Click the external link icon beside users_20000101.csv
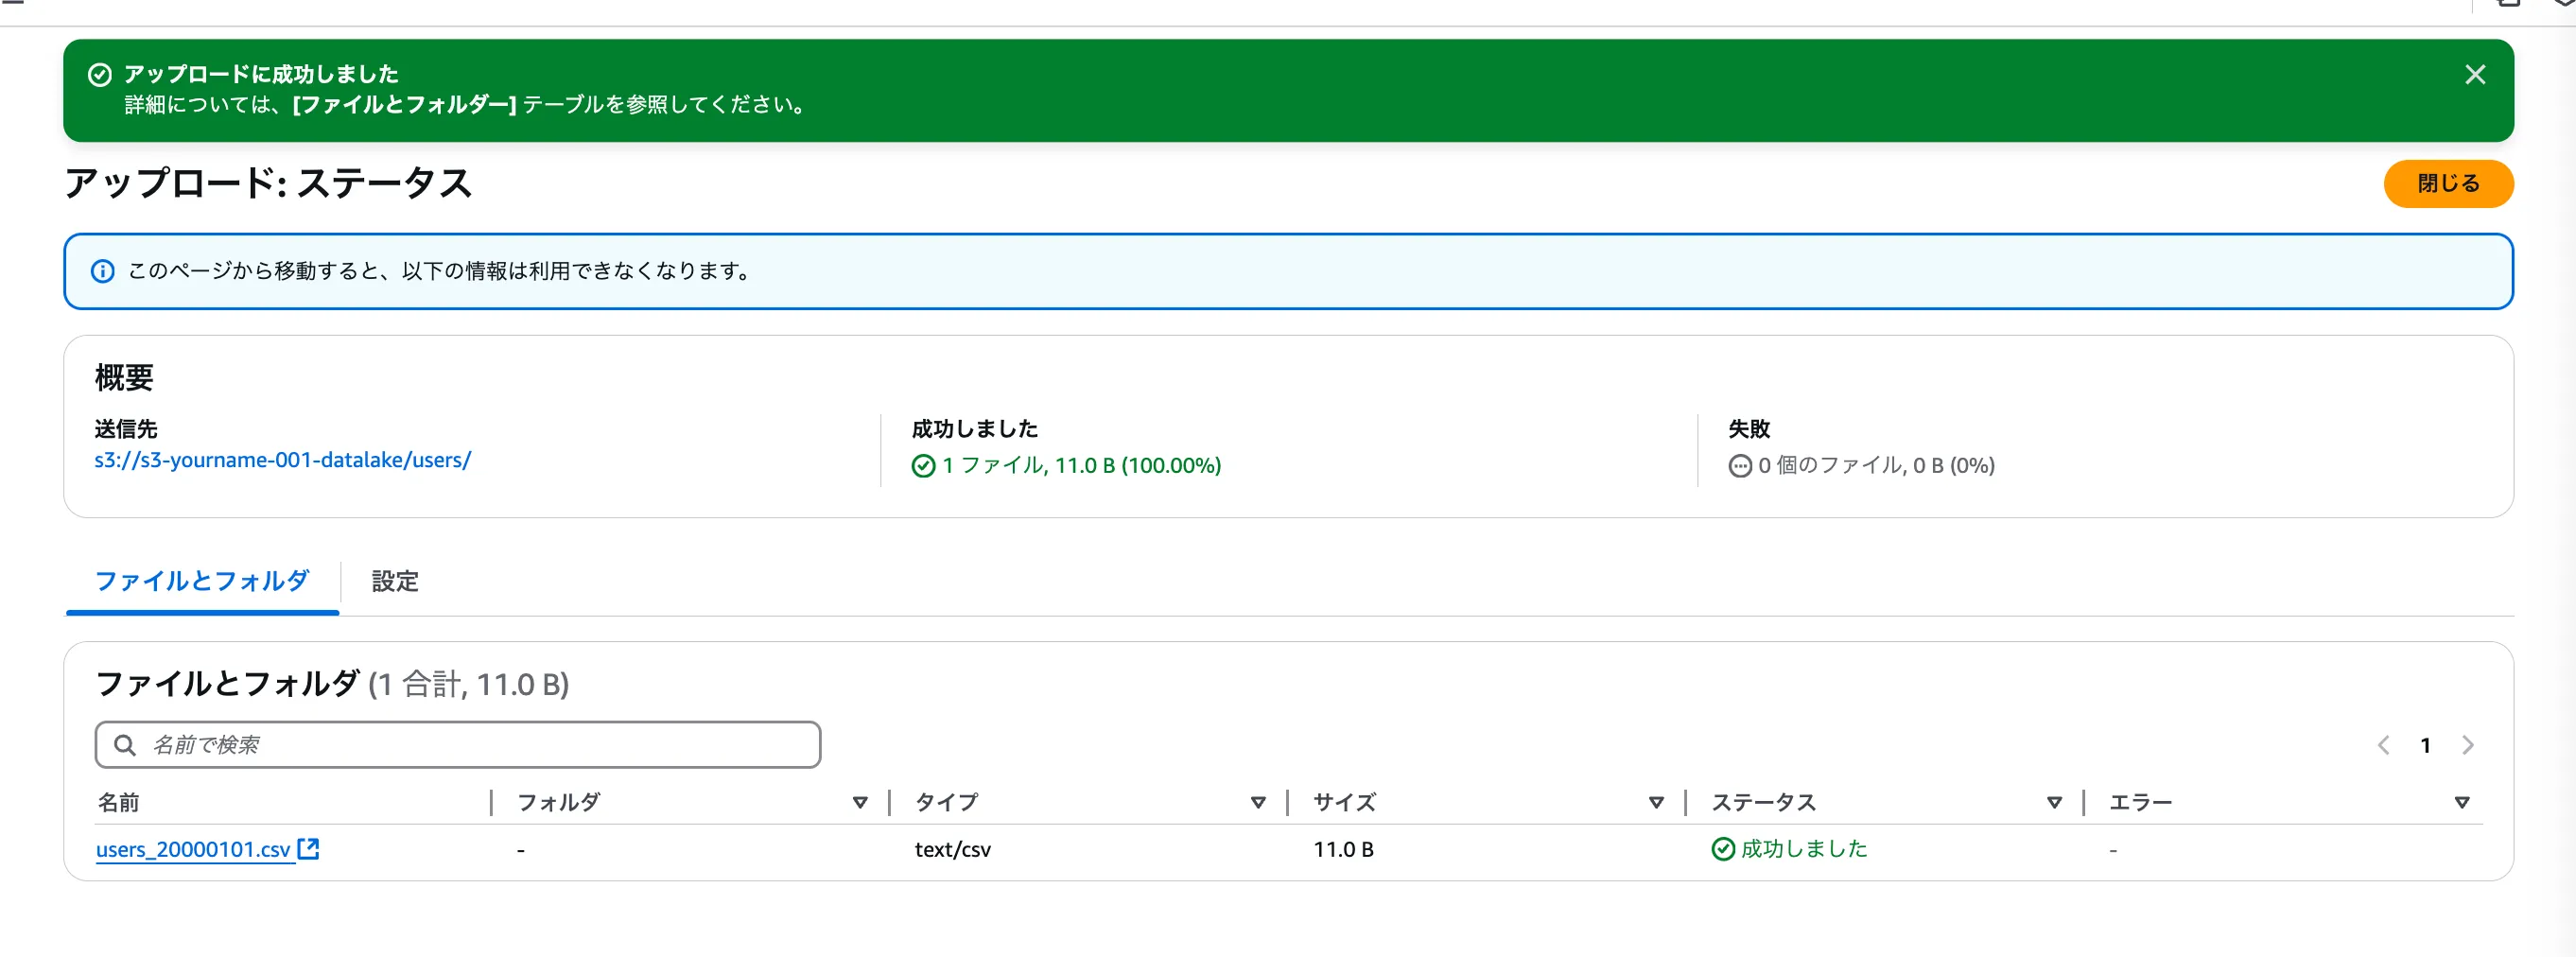 pyautogui.click(x=309, y=849)
